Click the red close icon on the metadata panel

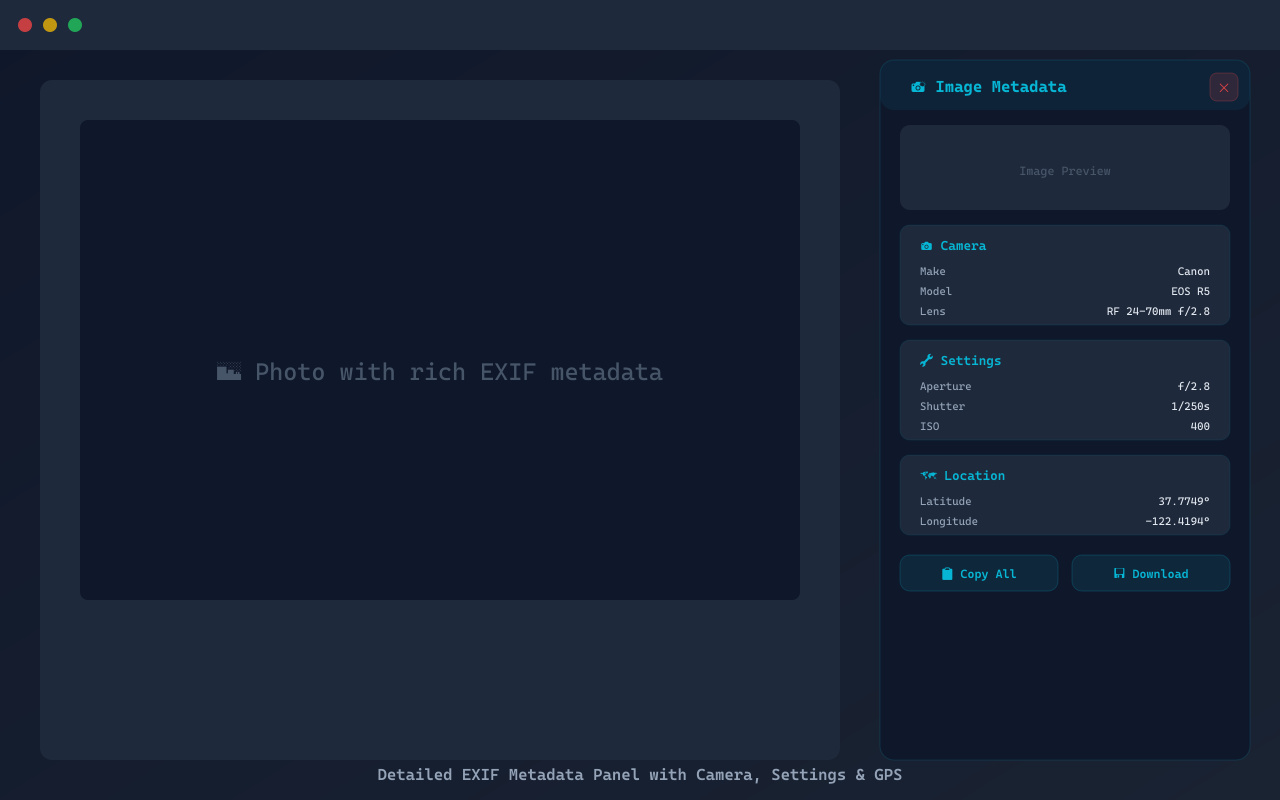pyautogui.click(x=1223, y=87)
